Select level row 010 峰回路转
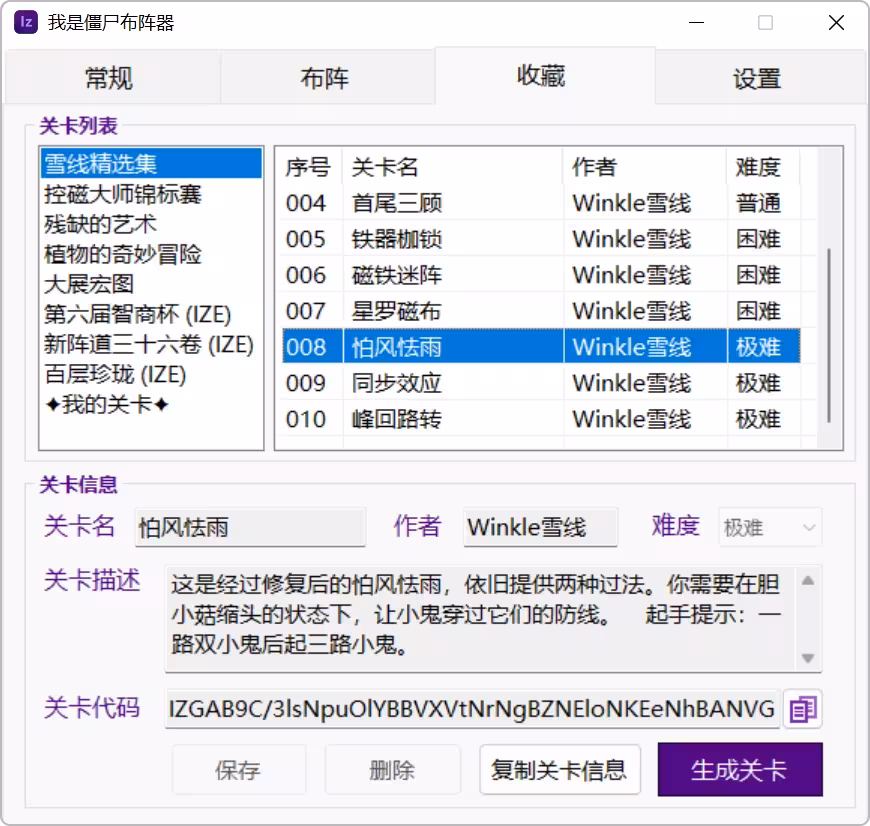Image resolution: width=870 pixels, height=826 pixels. 541,419
